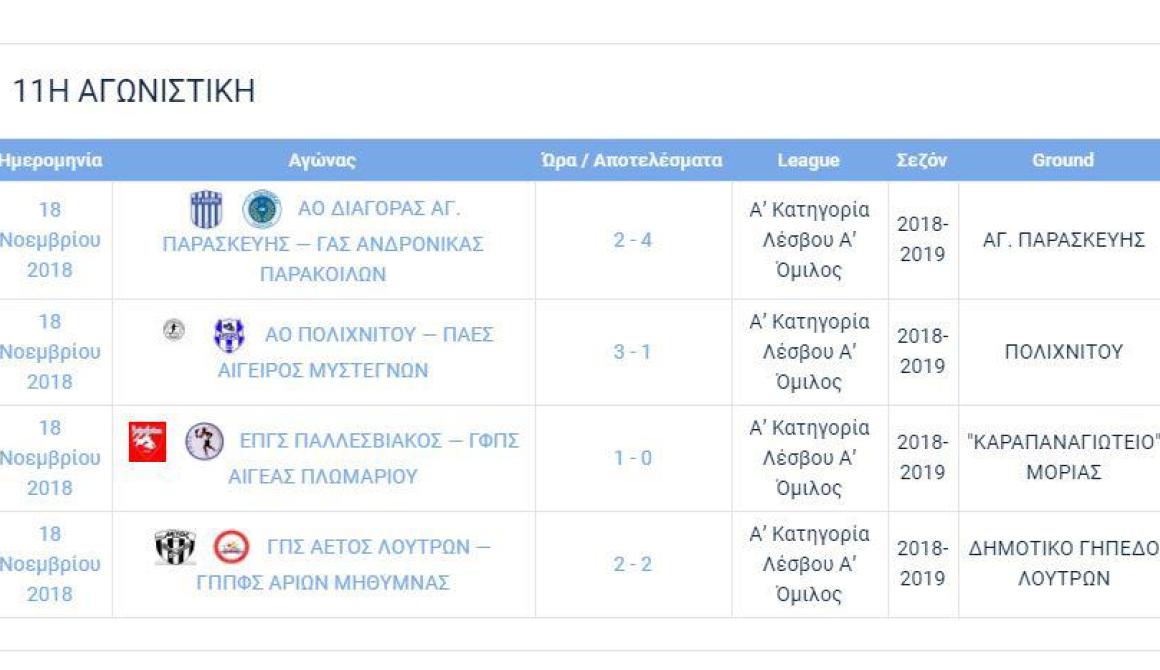The height and width of the screenshot is (670, 1160).
Task: Click the 2 - 4 result link
Action: point(633,240)
